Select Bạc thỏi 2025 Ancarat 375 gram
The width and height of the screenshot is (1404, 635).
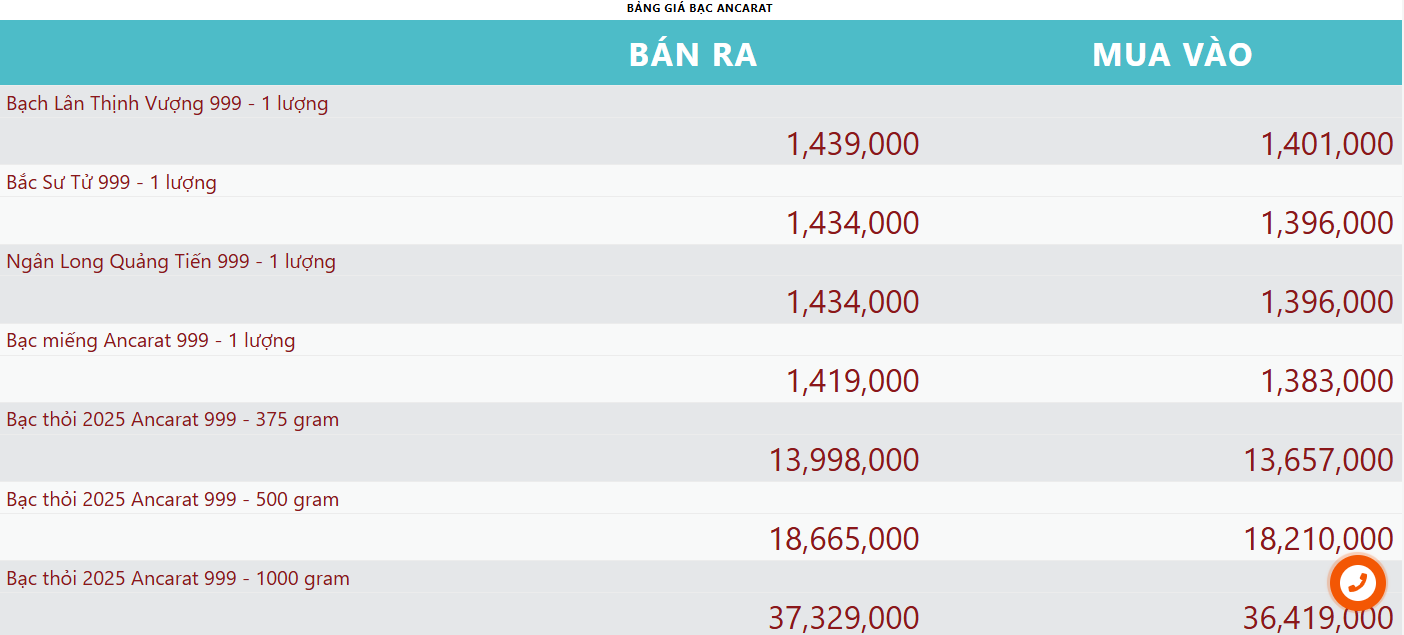172,420
